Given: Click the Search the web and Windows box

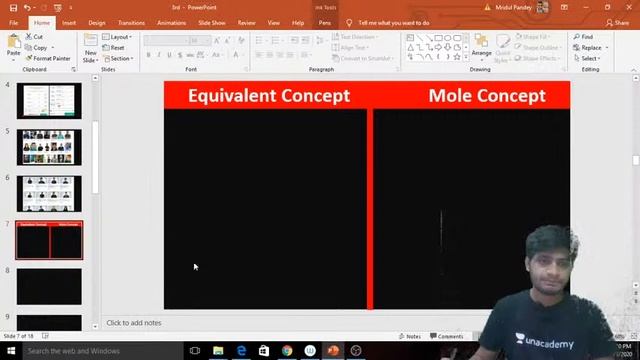Looking at the screenshot, I should pyautogui.click(x=103, y=351).
